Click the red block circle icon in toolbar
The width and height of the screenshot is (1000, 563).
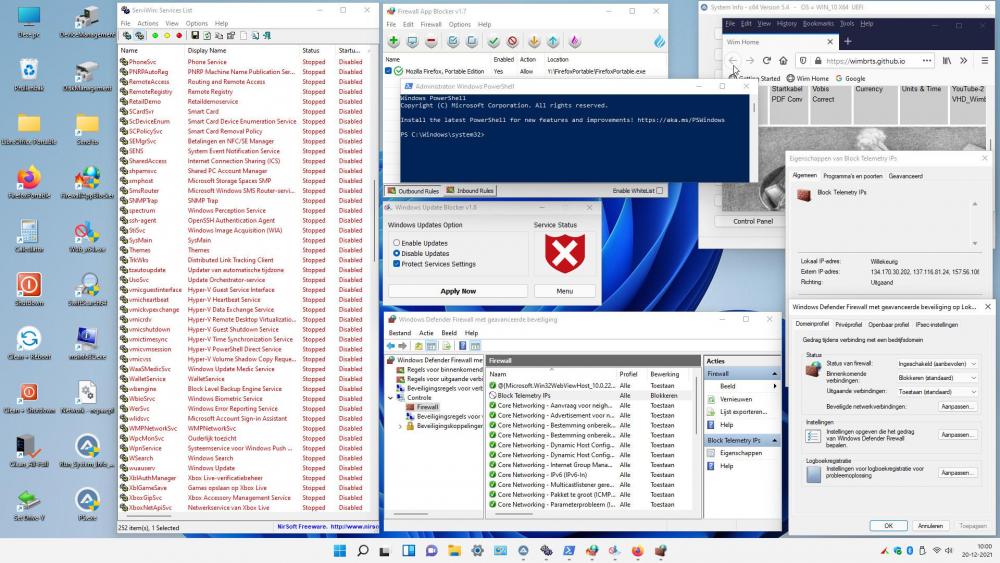tap(512, 42)
